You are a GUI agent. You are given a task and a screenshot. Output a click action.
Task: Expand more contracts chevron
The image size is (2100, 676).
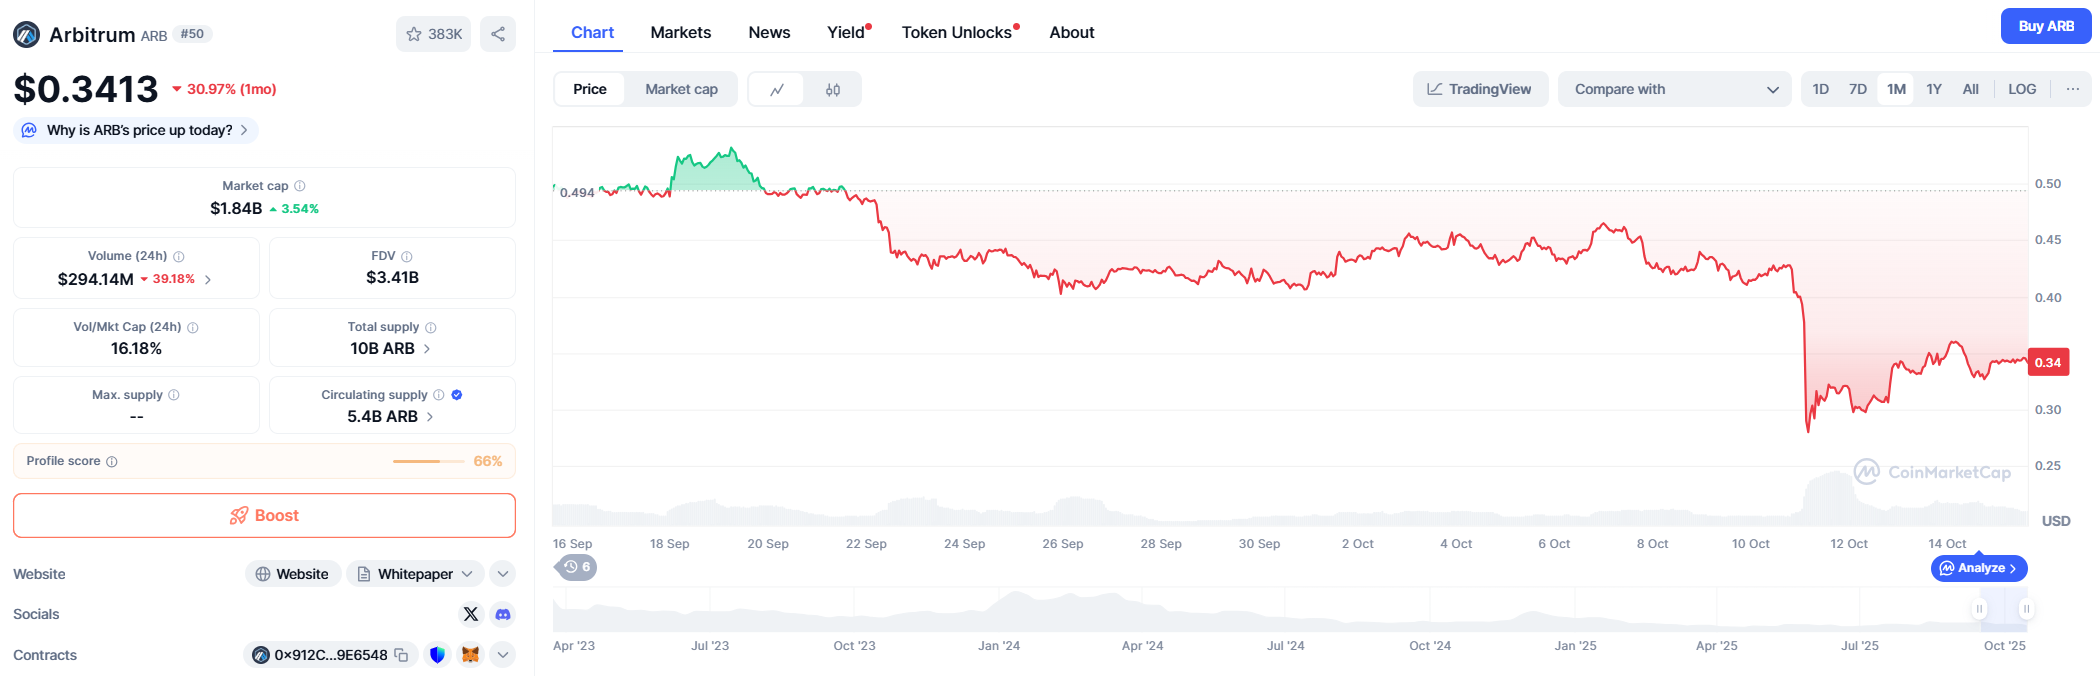[503, 655]
